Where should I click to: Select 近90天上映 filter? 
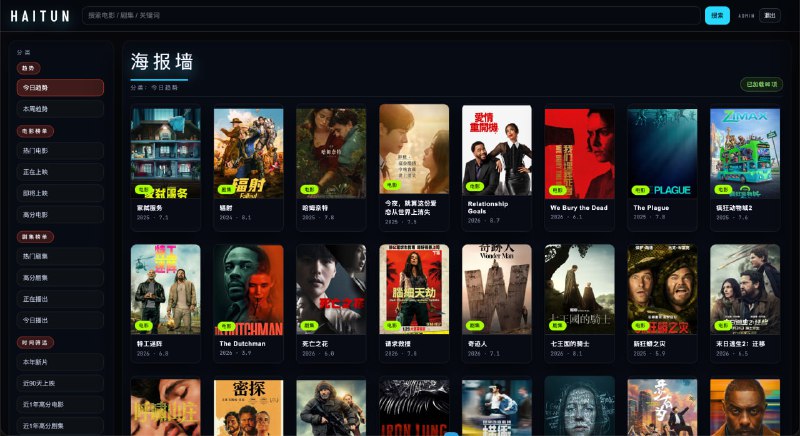click(x=60, y=383)
